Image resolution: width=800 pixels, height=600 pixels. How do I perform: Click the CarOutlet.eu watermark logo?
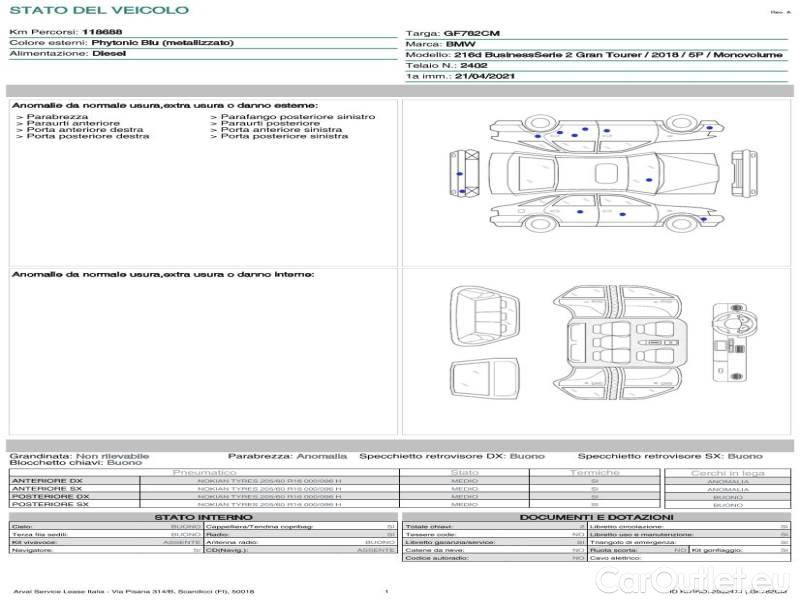[716, 577]
